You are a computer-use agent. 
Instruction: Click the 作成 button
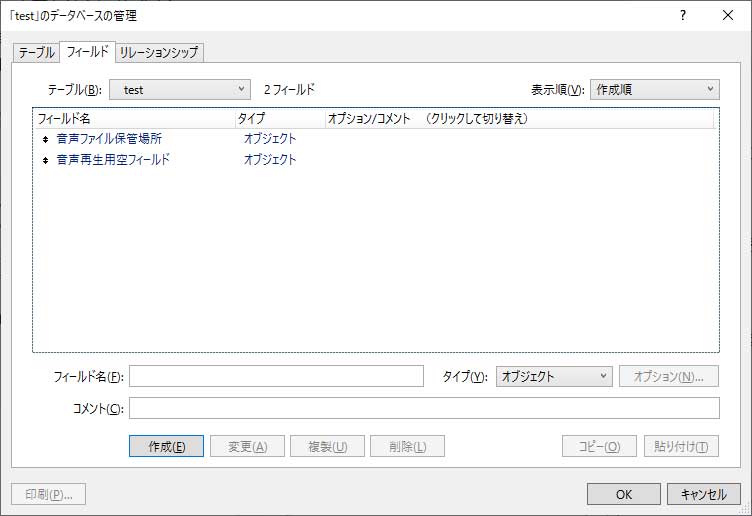click(166, 446)
